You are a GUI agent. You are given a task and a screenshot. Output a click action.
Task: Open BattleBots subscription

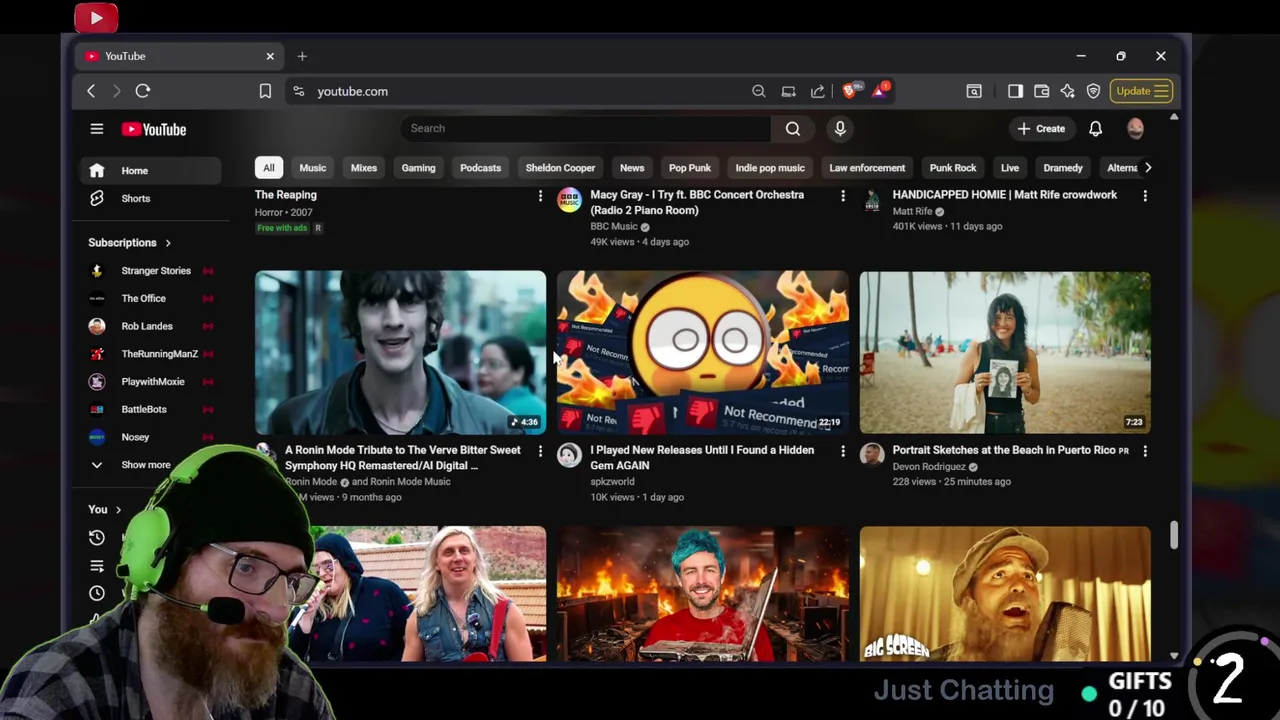point(150,409)
